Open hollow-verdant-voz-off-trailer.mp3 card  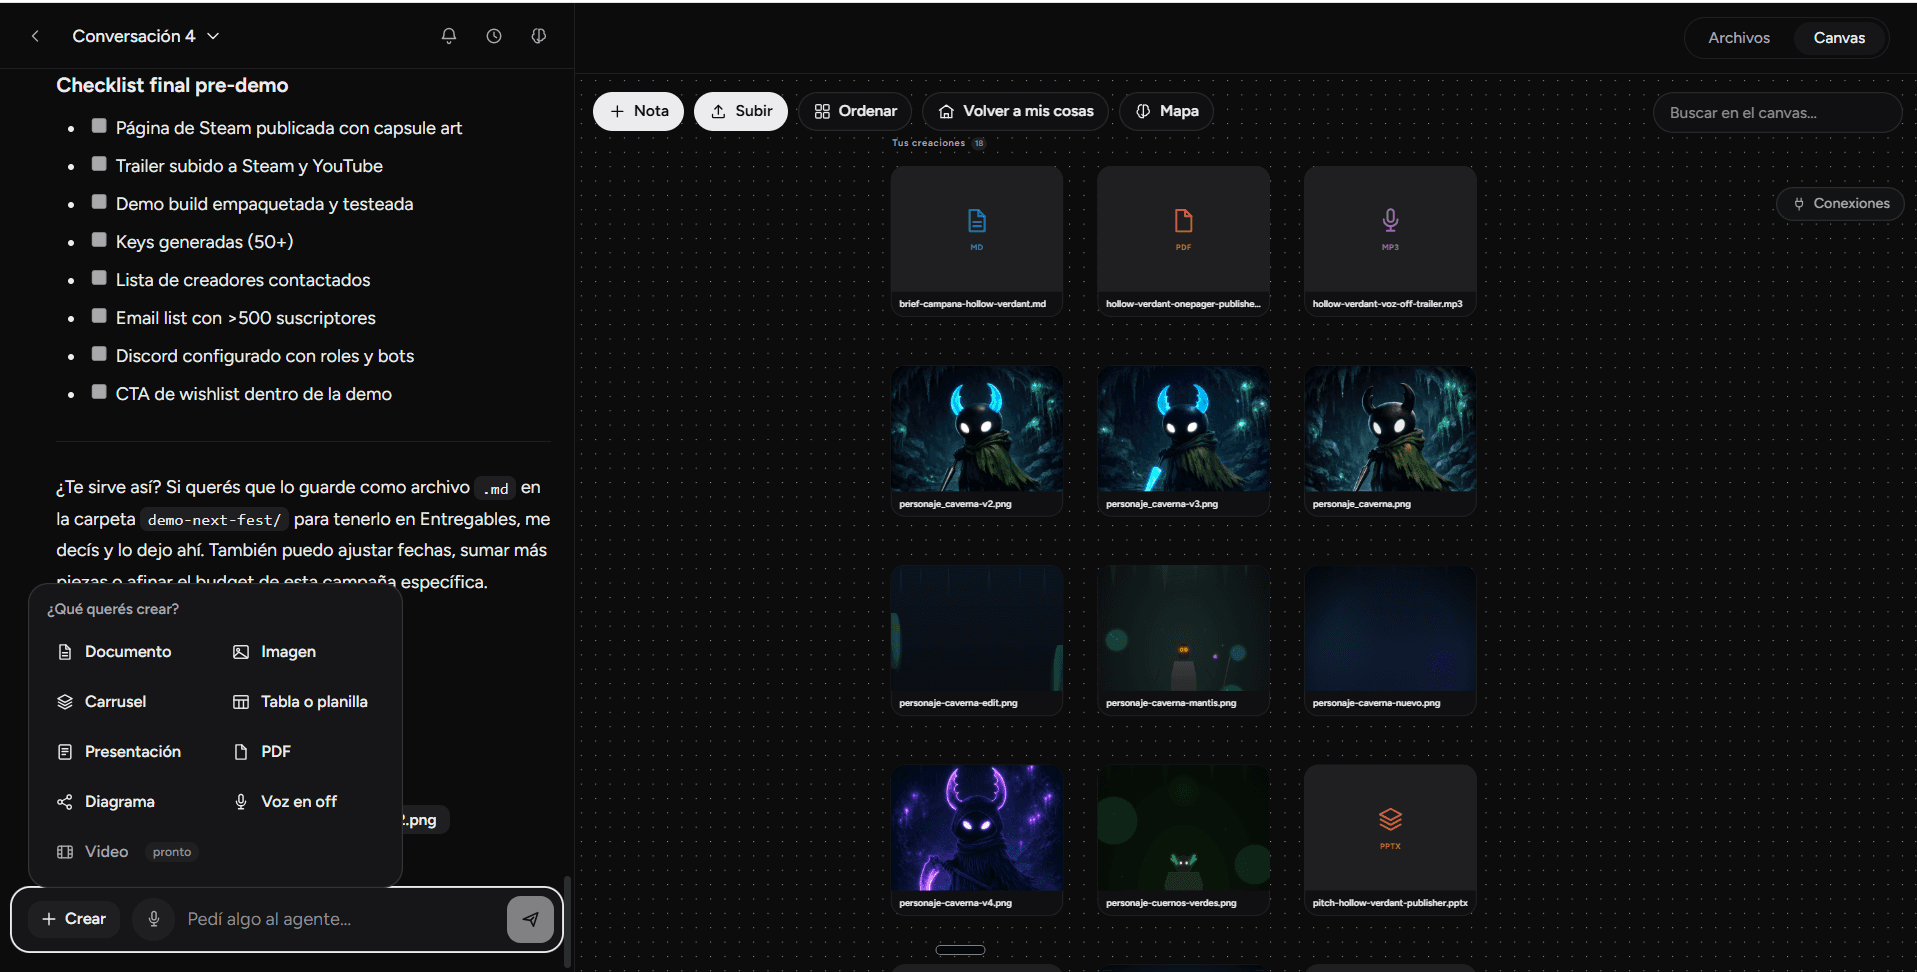(1390, 241)
